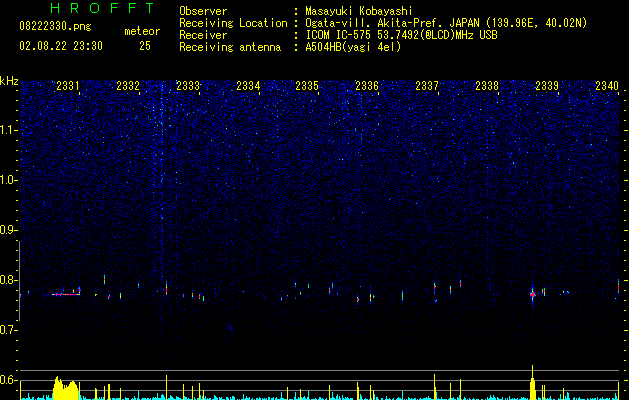Click the long pink horizontal echo near 2331
The width and height of the screenshot is (629, 400).
coord(65,294)
